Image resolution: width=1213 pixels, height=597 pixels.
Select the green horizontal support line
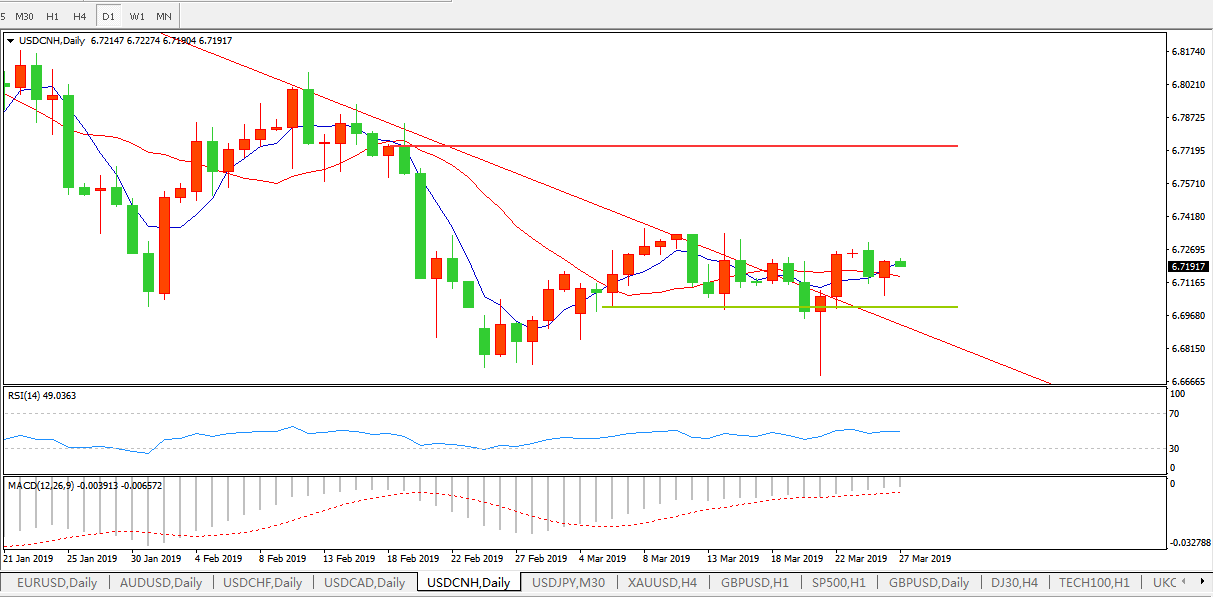780,307
